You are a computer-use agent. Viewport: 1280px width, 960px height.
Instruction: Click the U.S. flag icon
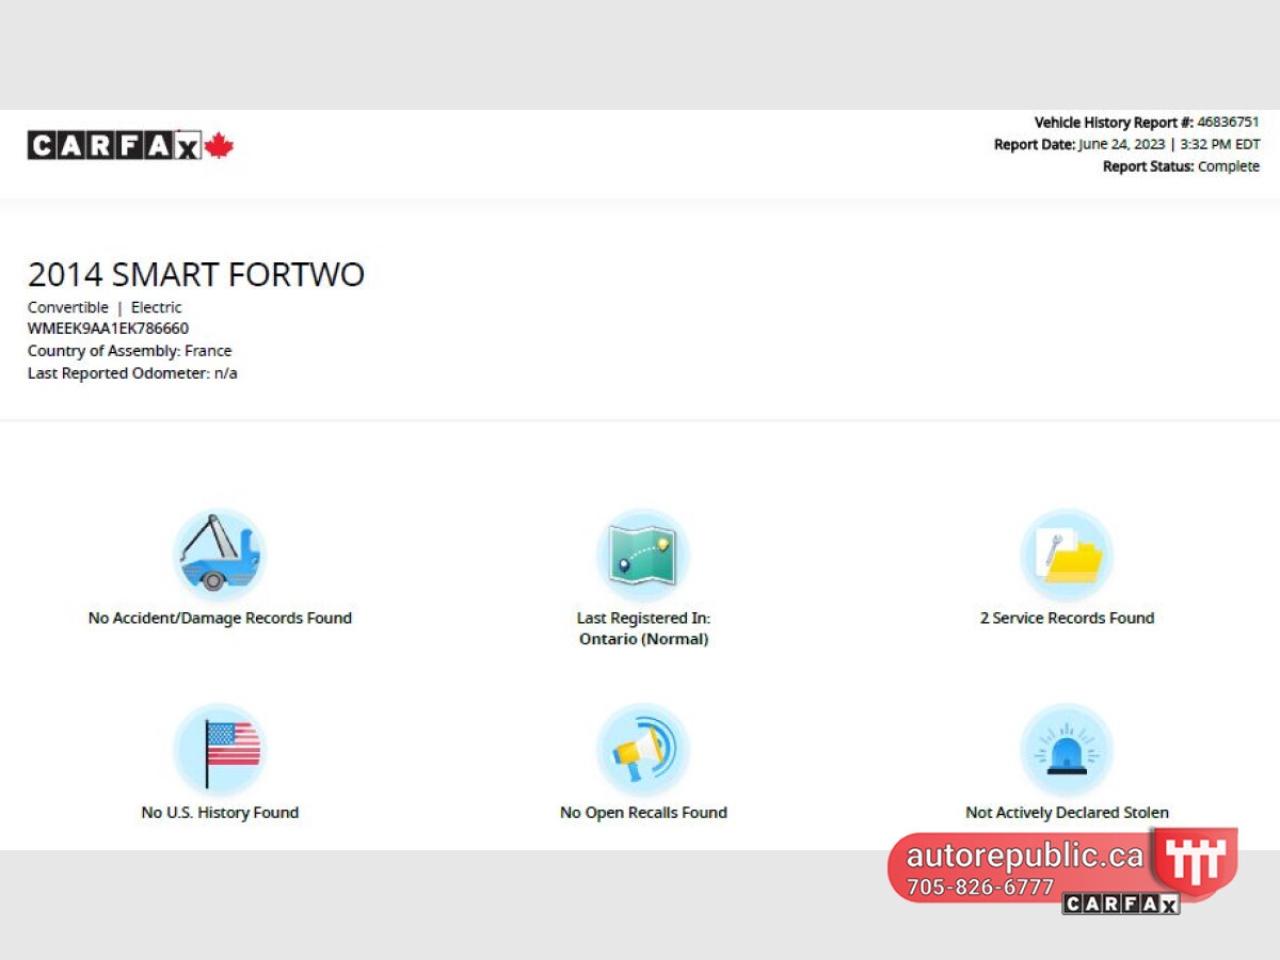tap(219, 749)
